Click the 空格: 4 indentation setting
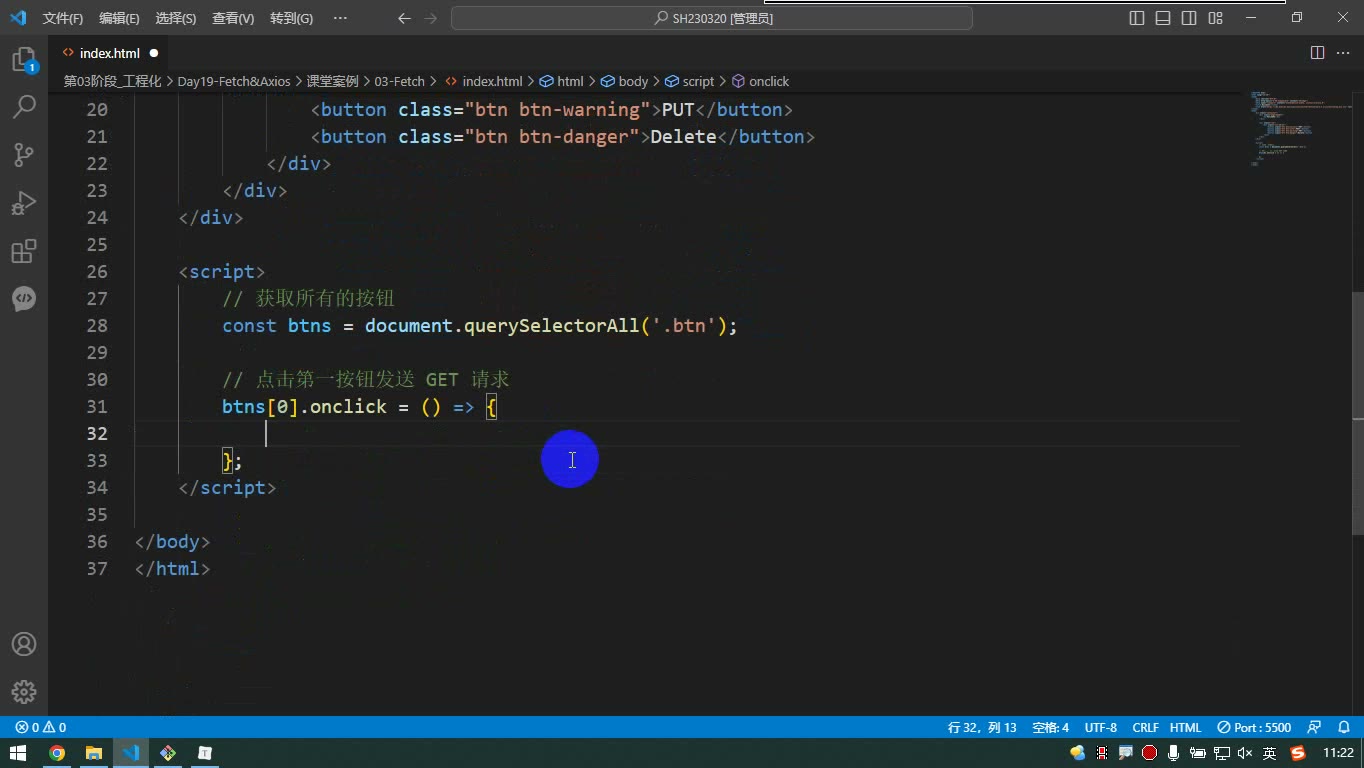The height and width of the screenshot is (768, 1364). coord(1050,727)
